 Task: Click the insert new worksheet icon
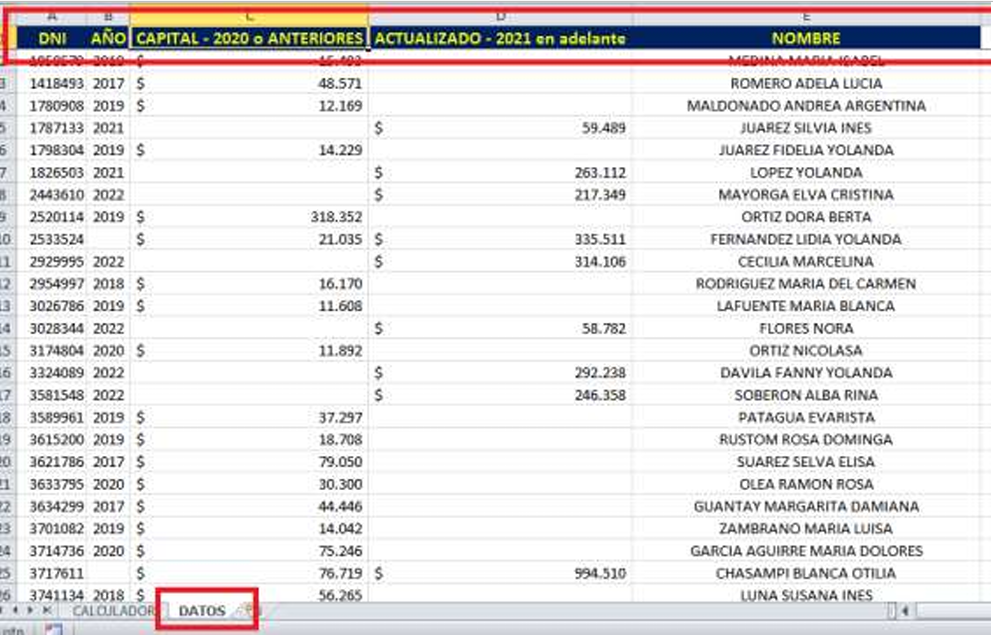247,610
